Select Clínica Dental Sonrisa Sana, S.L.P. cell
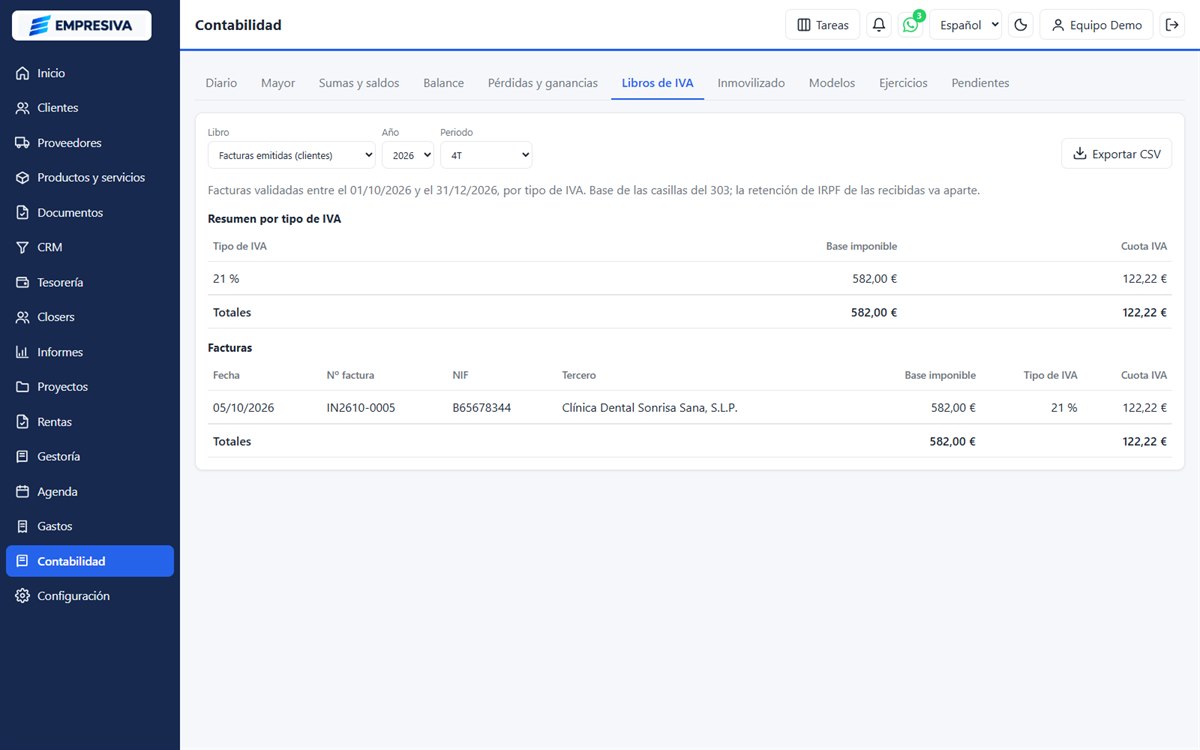Image resolution: width=1200 pixels, height=750 pixels. click(650, 408)
